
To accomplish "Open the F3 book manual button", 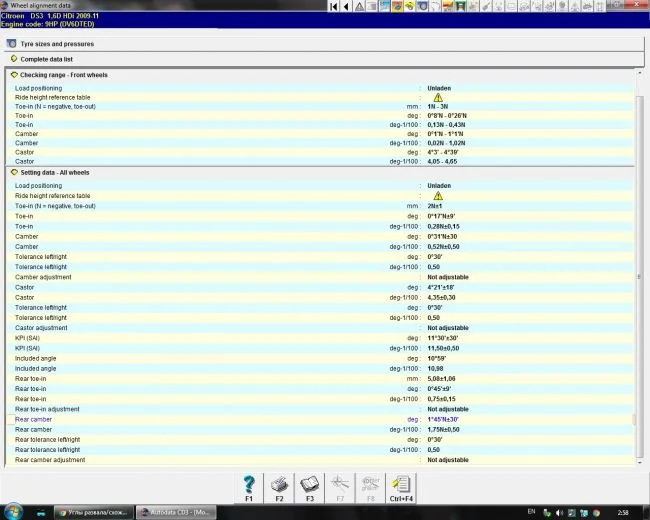I will click(310, 486).
